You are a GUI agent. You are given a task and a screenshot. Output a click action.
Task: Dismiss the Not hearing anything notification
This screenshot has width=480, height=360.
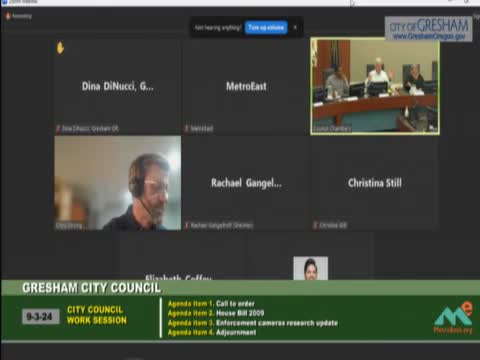tap(295, 27)
